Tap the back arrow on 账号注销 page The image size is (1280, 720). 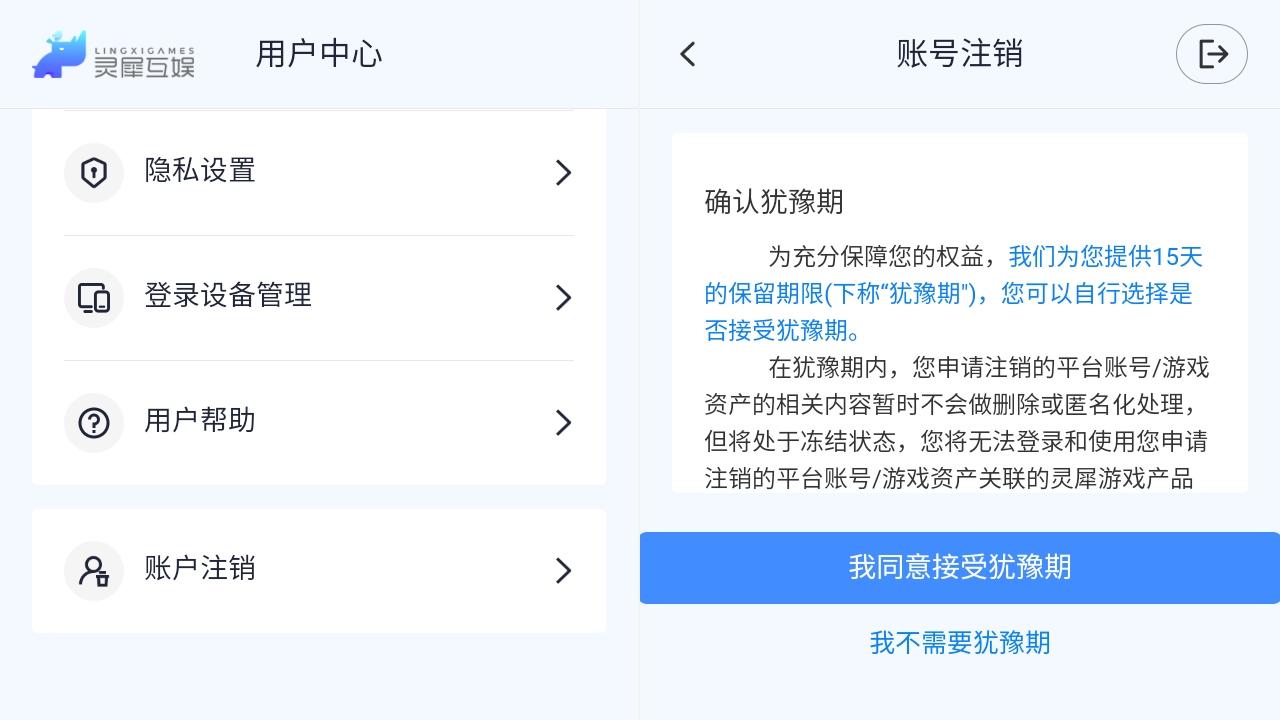pos(688,54)
